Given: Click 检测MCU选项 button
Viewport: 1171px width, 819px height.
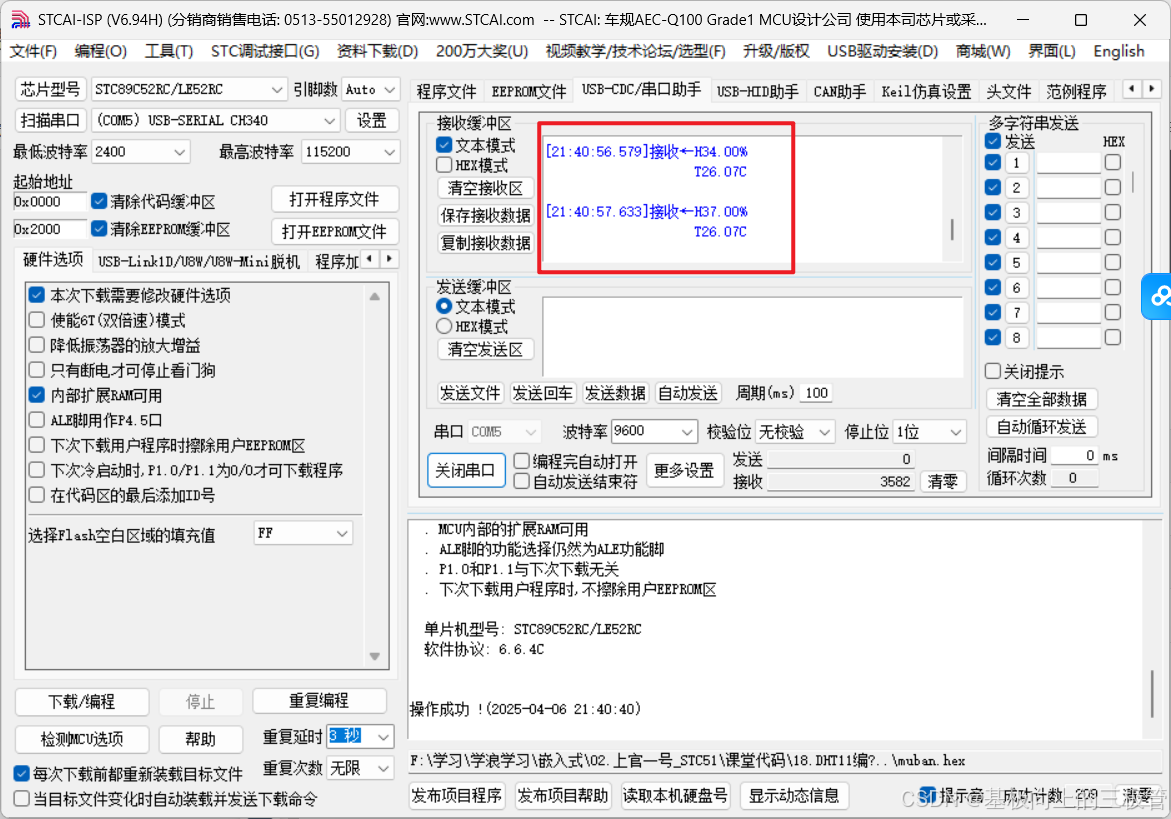Looking at the screenshot, I should (x=82, y=739).
